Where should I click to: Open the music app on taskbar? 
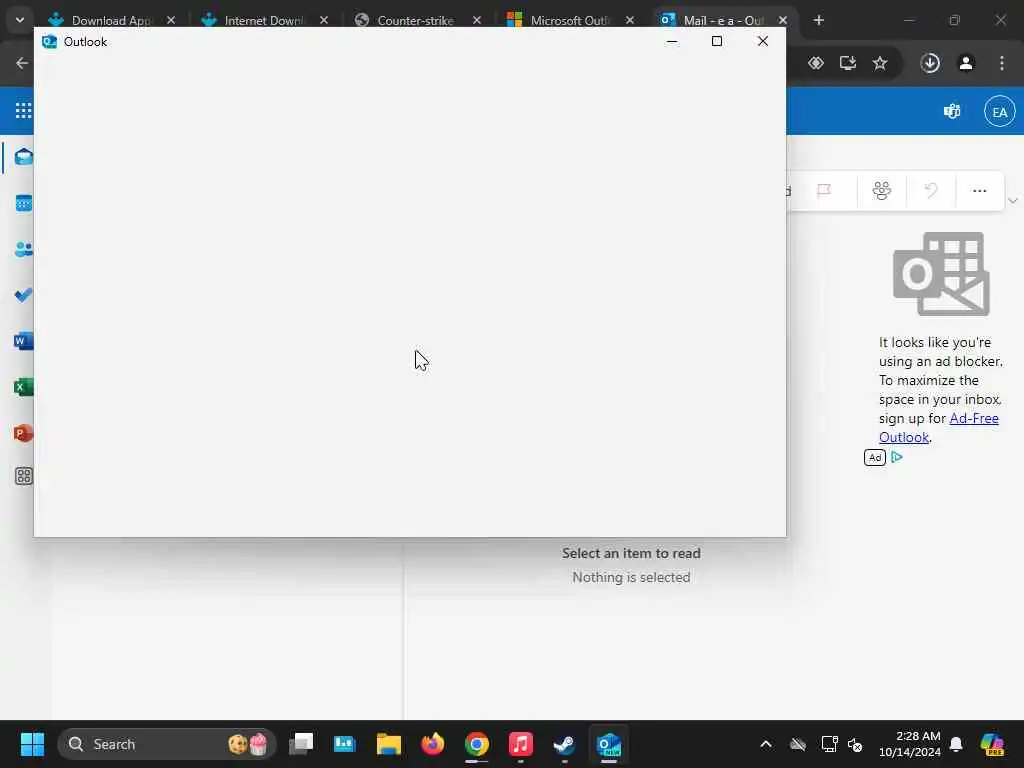520,744
